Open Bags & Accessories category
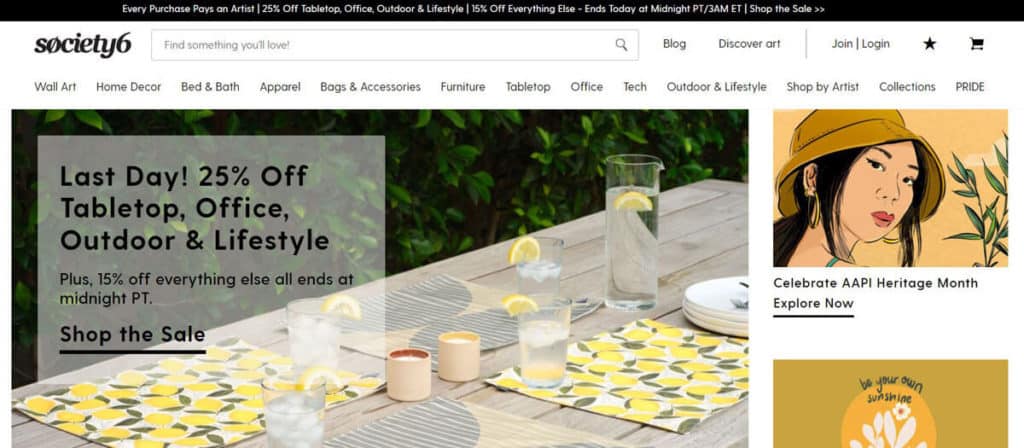The image size is (1024, 448). tap(370, 87)
